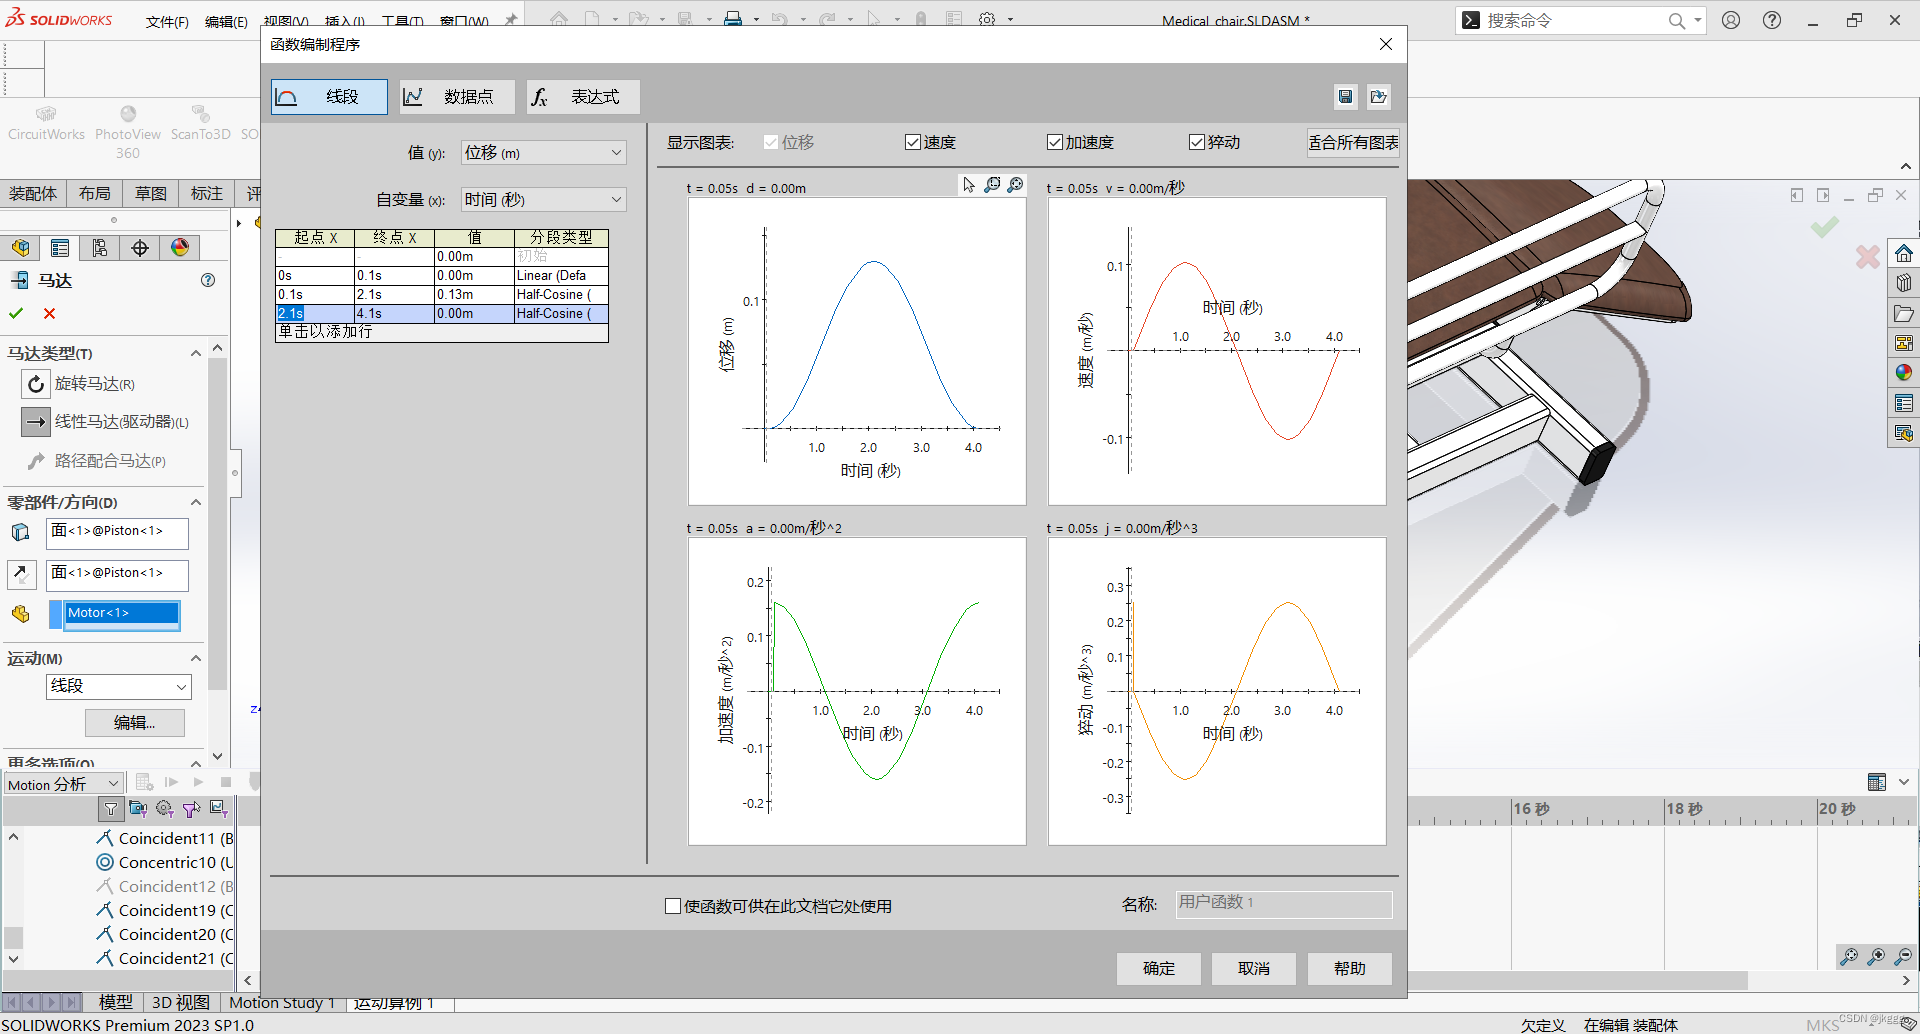Save function to file icon
1920x1034 pixels.
tap(1345, 97)
